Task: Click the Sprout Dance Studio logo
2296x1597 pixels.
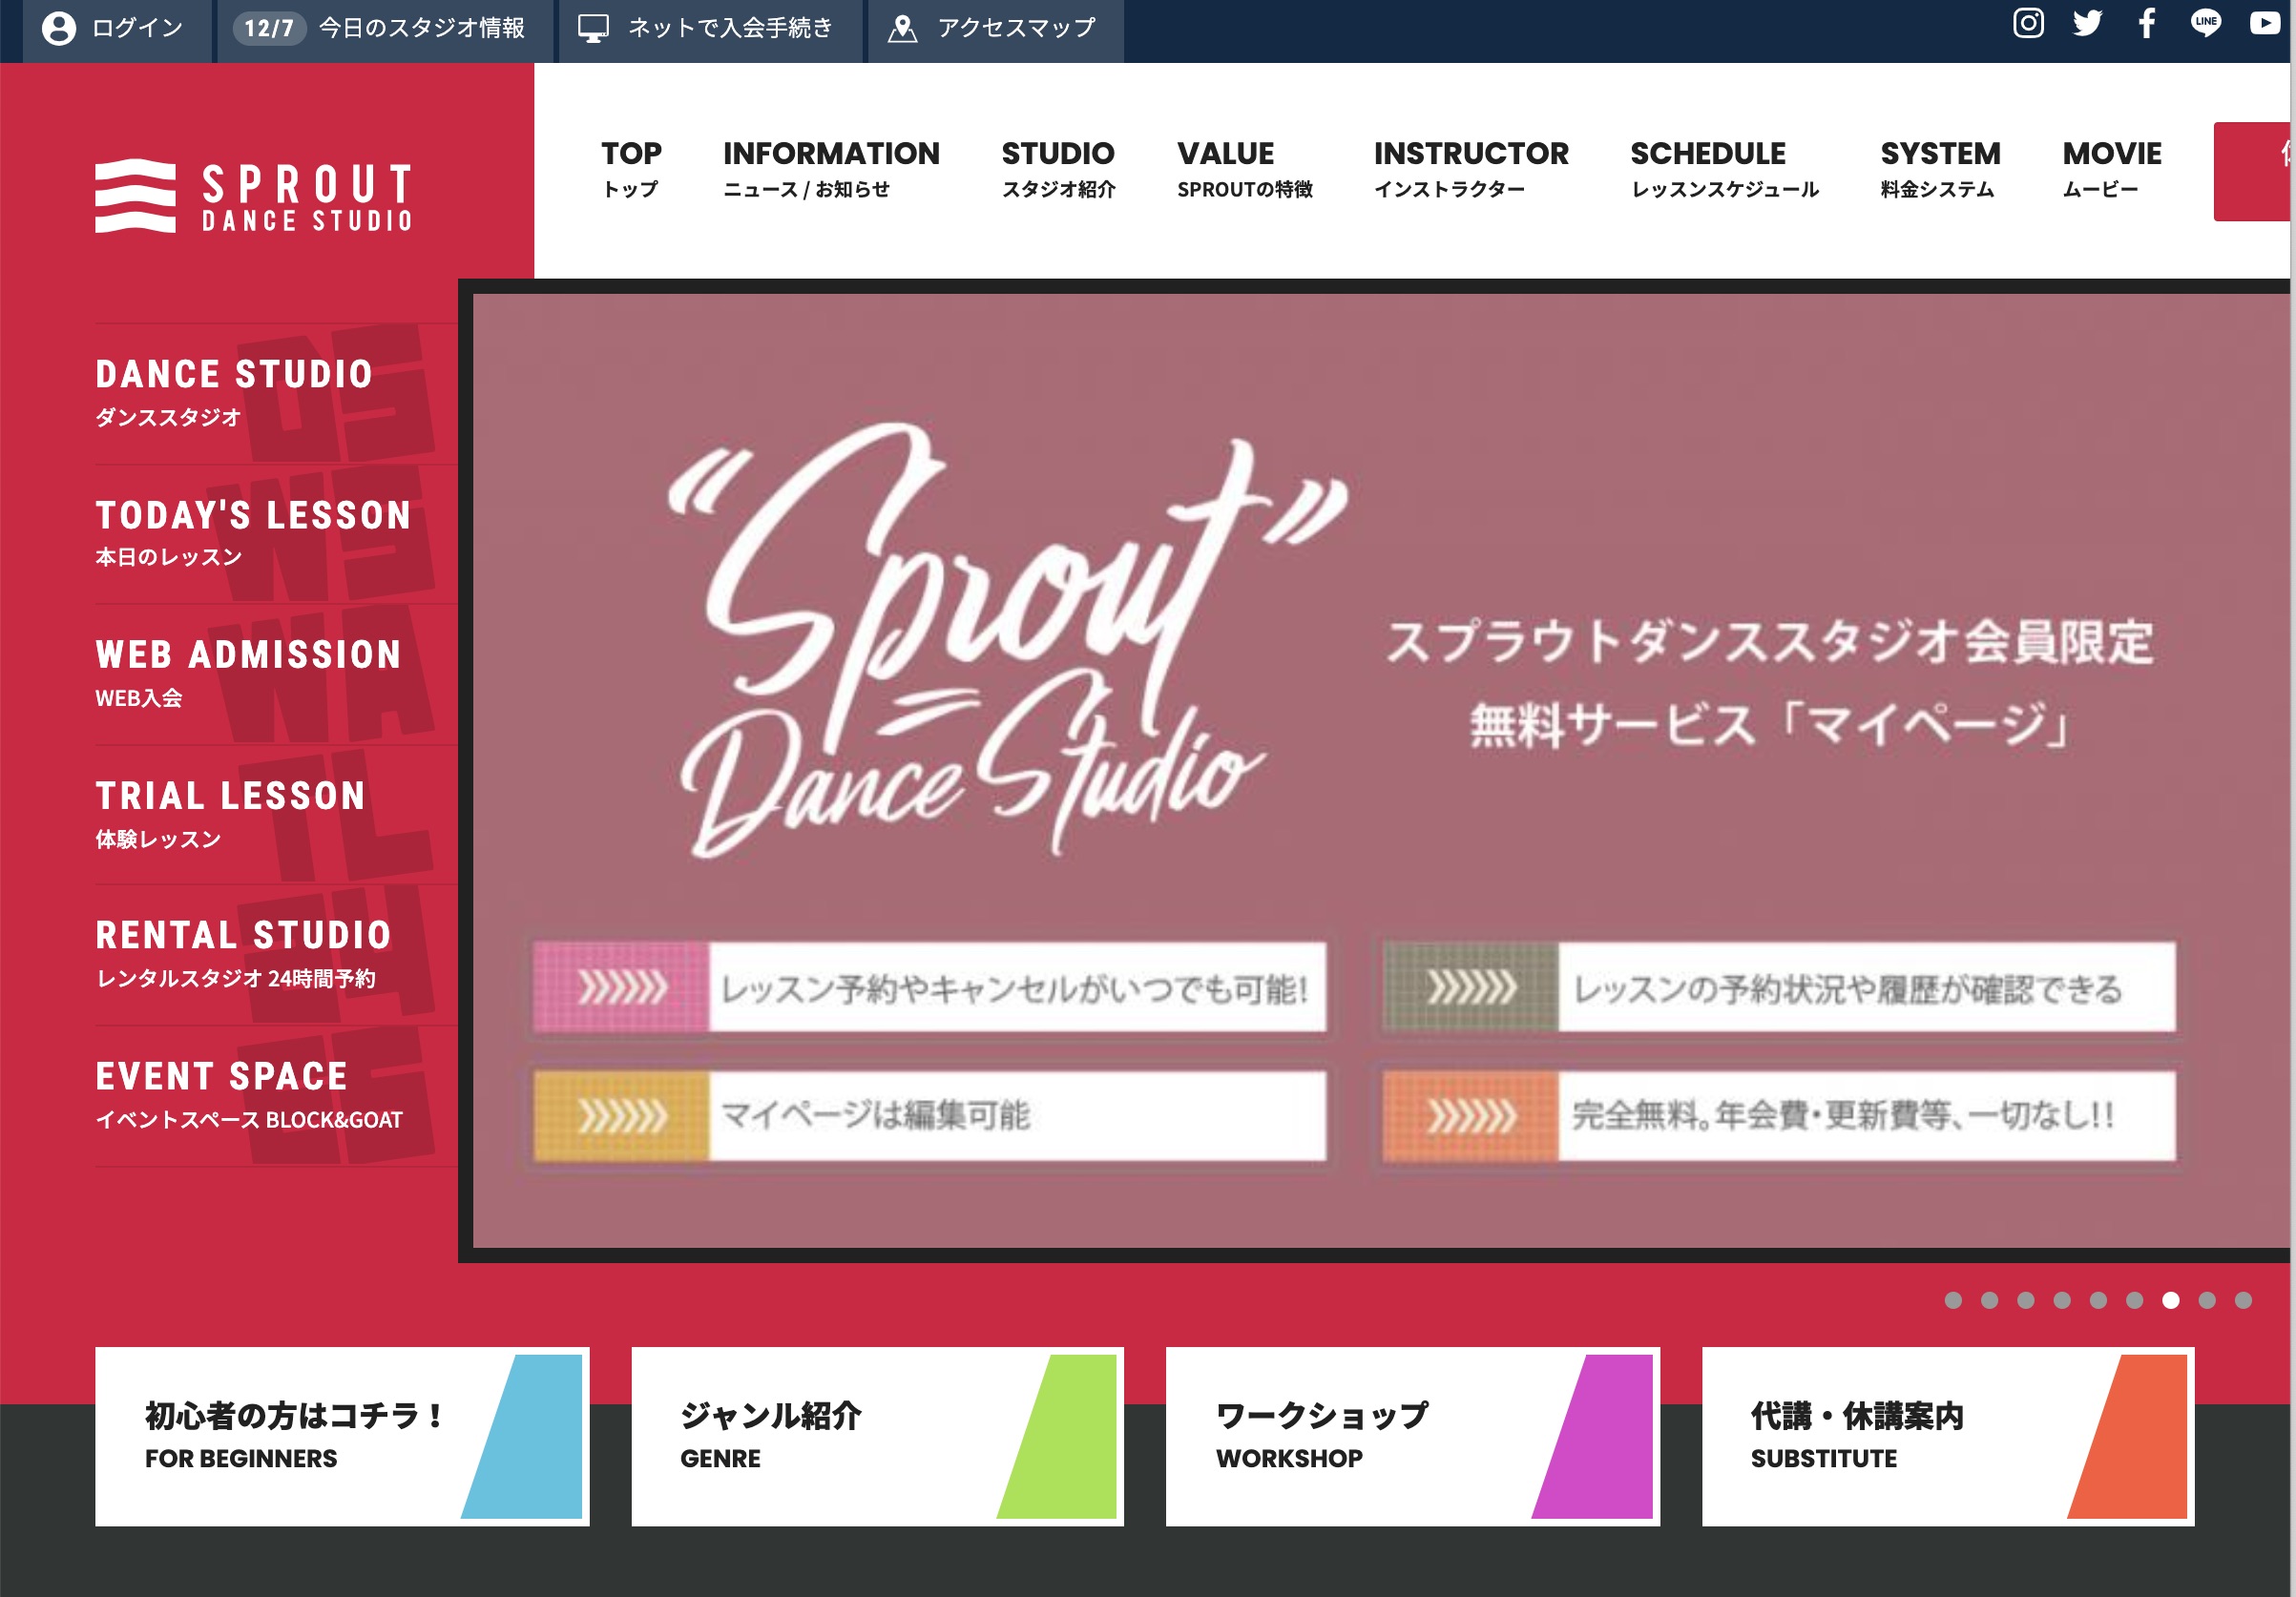Action: point(253,196)
